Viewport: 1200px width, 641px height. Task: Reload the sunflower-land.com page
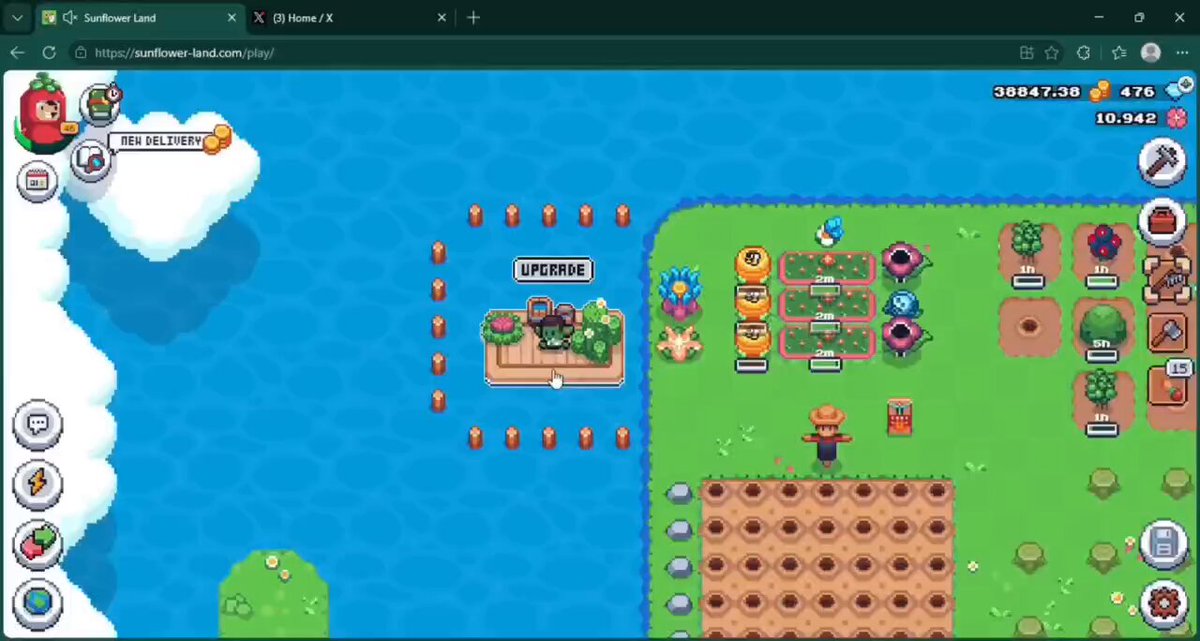coord(49,53)
